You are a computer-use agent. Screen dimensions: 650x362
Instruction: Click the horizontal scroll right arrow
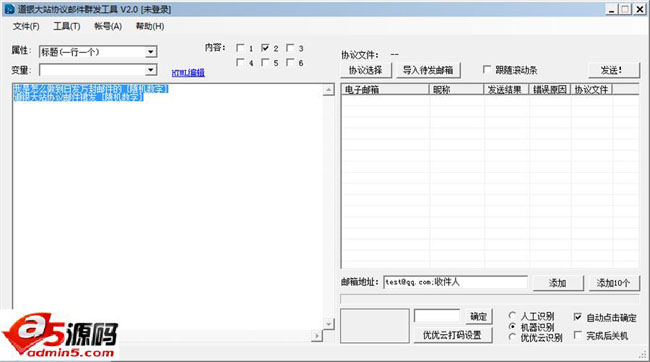317,335
